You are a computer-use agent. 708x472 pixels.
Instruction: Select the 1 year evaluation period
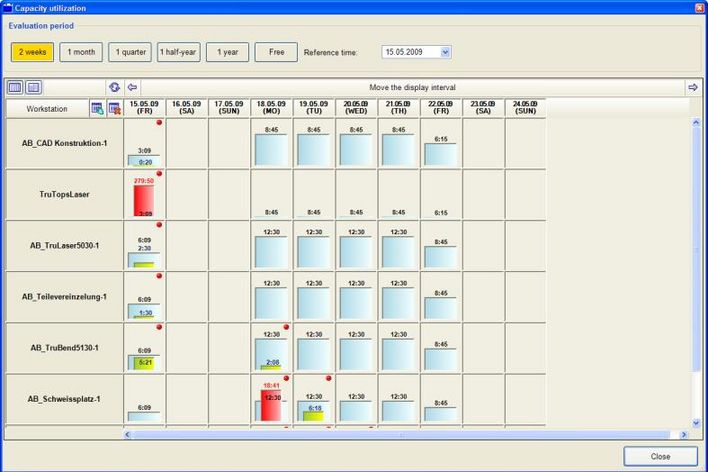point(228,52)
